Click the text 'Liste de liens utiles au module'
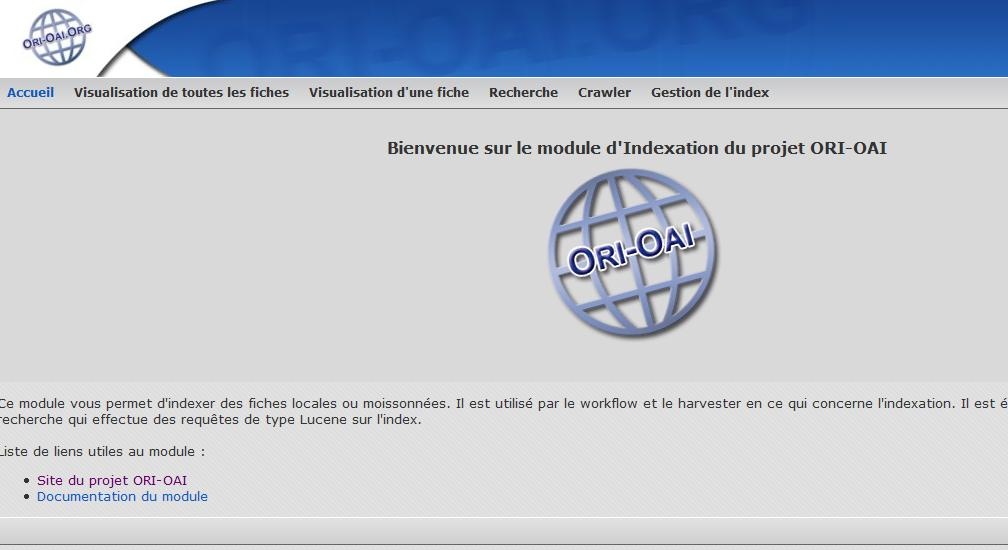Image resolution: width=1008 pixels, height=550 pixels. (x=102, y=452)
